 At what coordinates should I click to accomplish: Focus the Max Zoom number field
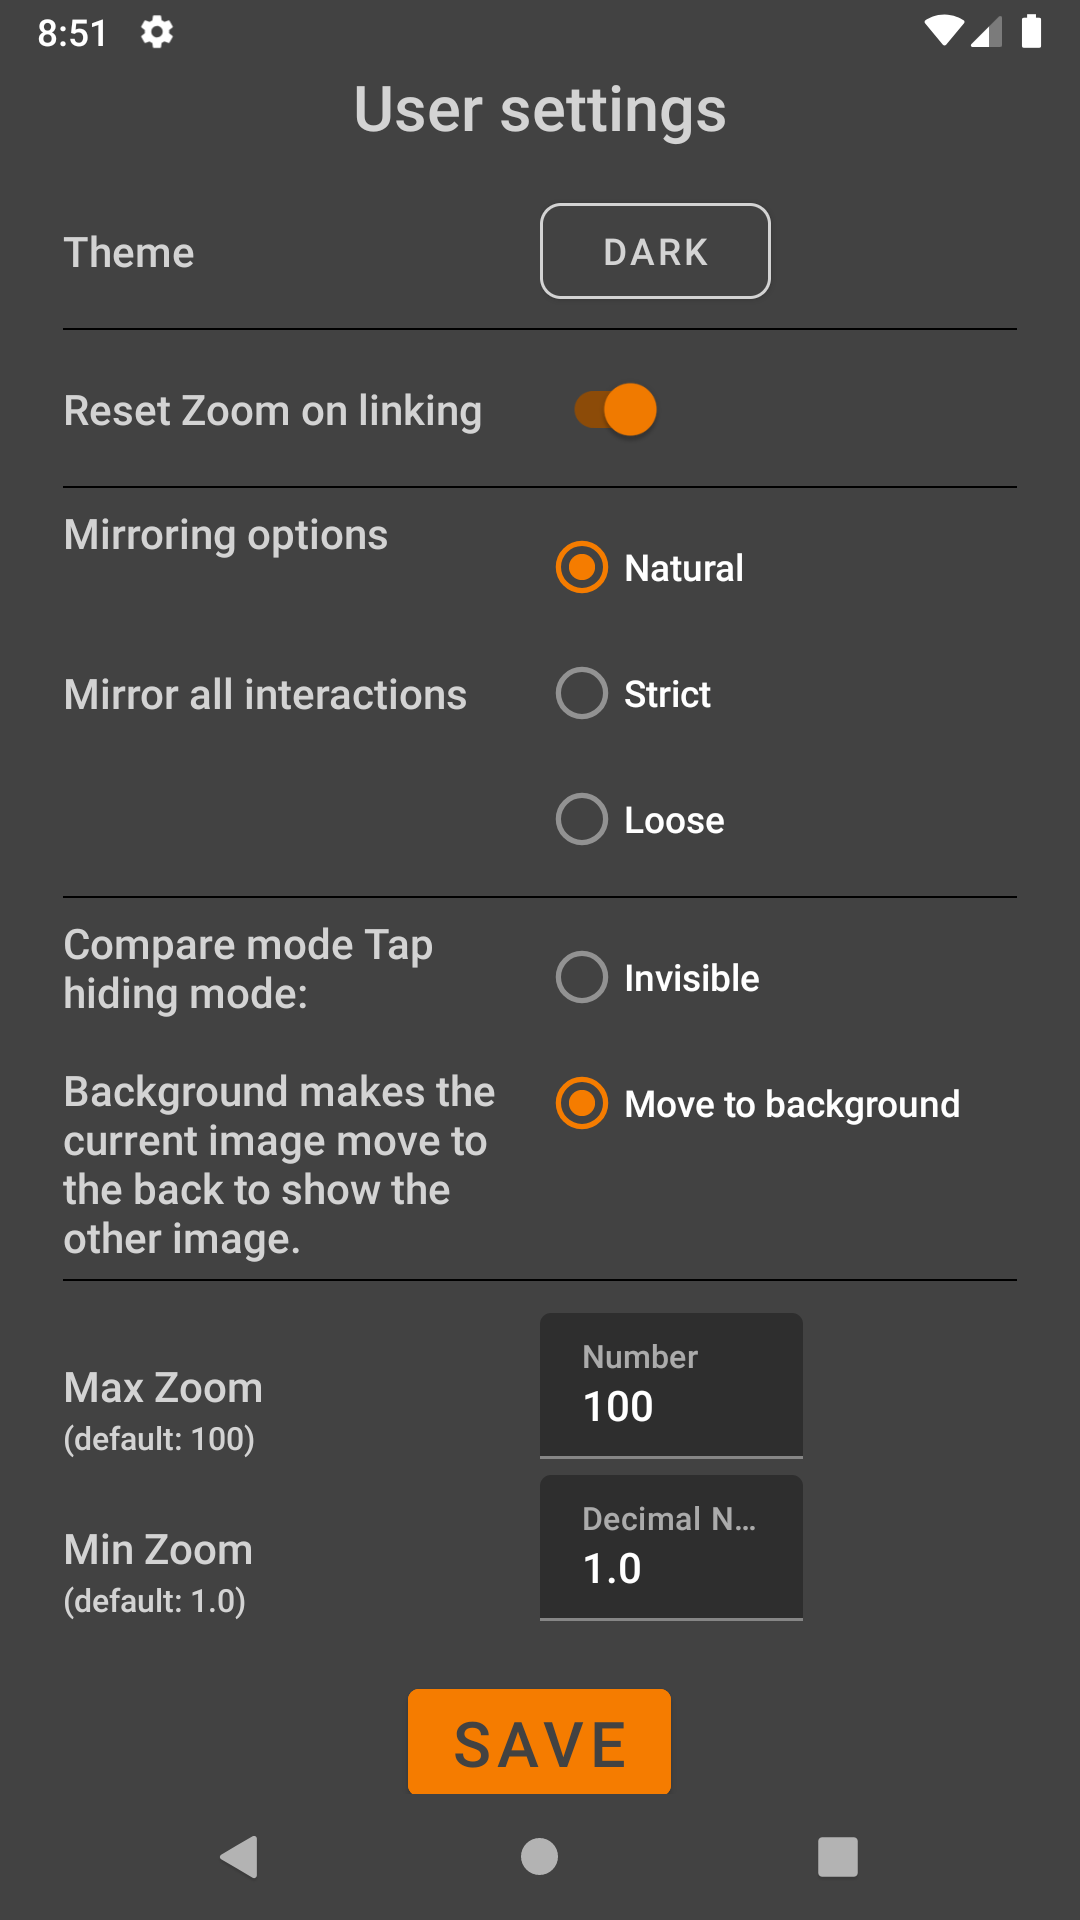(x=671, y=1387)
